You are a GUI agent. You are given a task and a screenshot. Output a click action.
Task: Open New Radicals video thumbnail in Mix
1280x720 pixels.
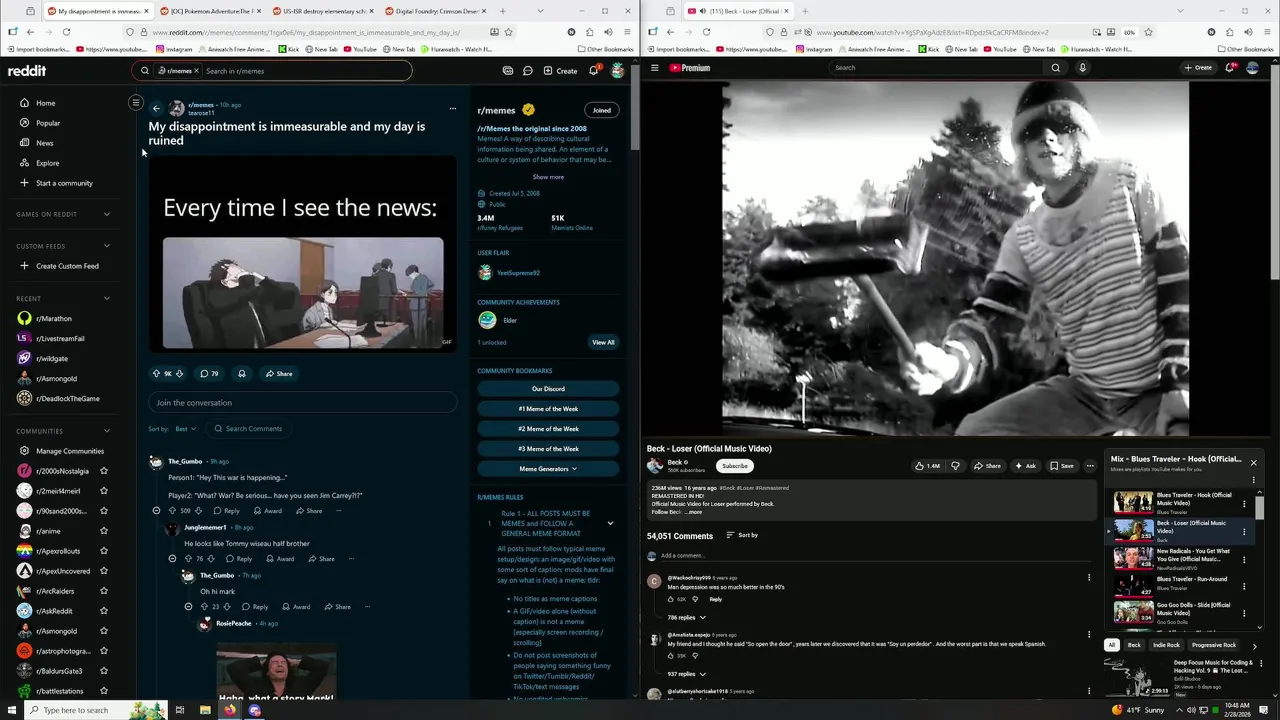(x=1133, y=558)
